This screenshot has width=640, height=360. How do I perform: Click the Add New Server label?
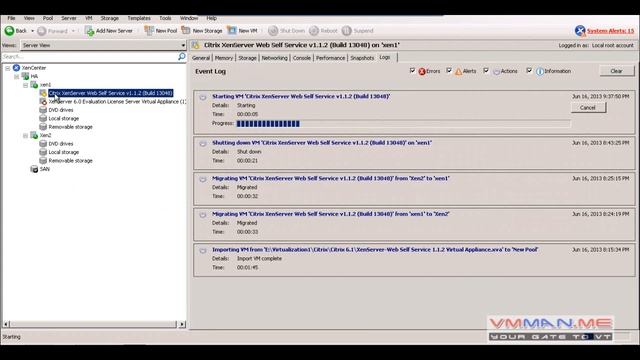pyautogui.click(x=114, y=31)
